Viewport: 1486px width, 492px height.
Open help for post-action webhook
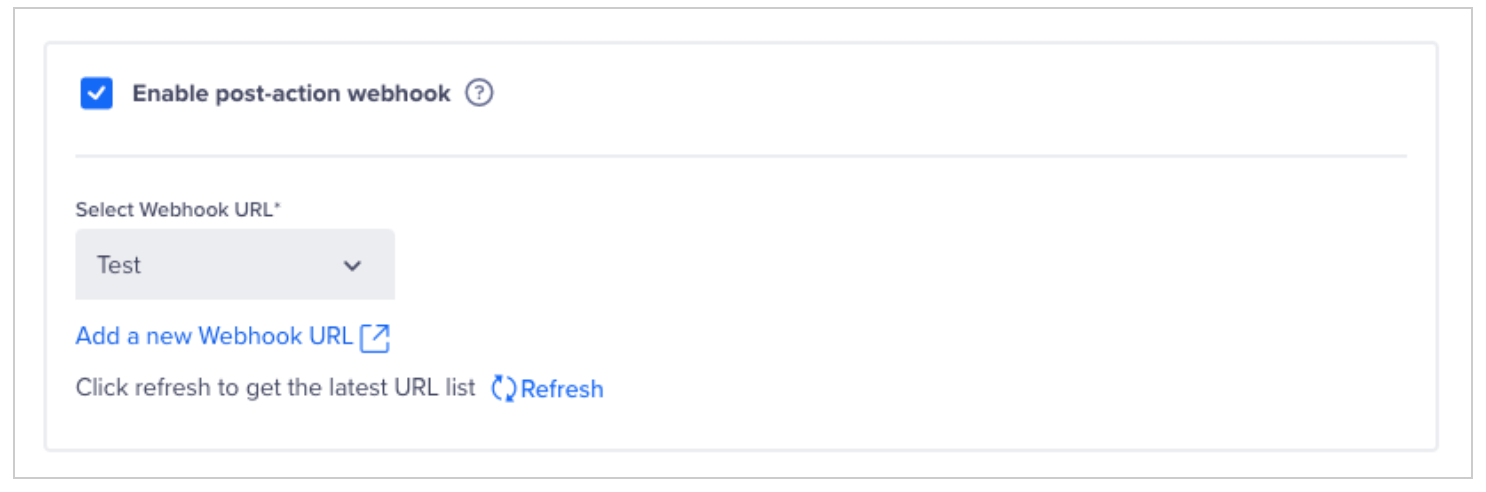(x=480, y=94)
